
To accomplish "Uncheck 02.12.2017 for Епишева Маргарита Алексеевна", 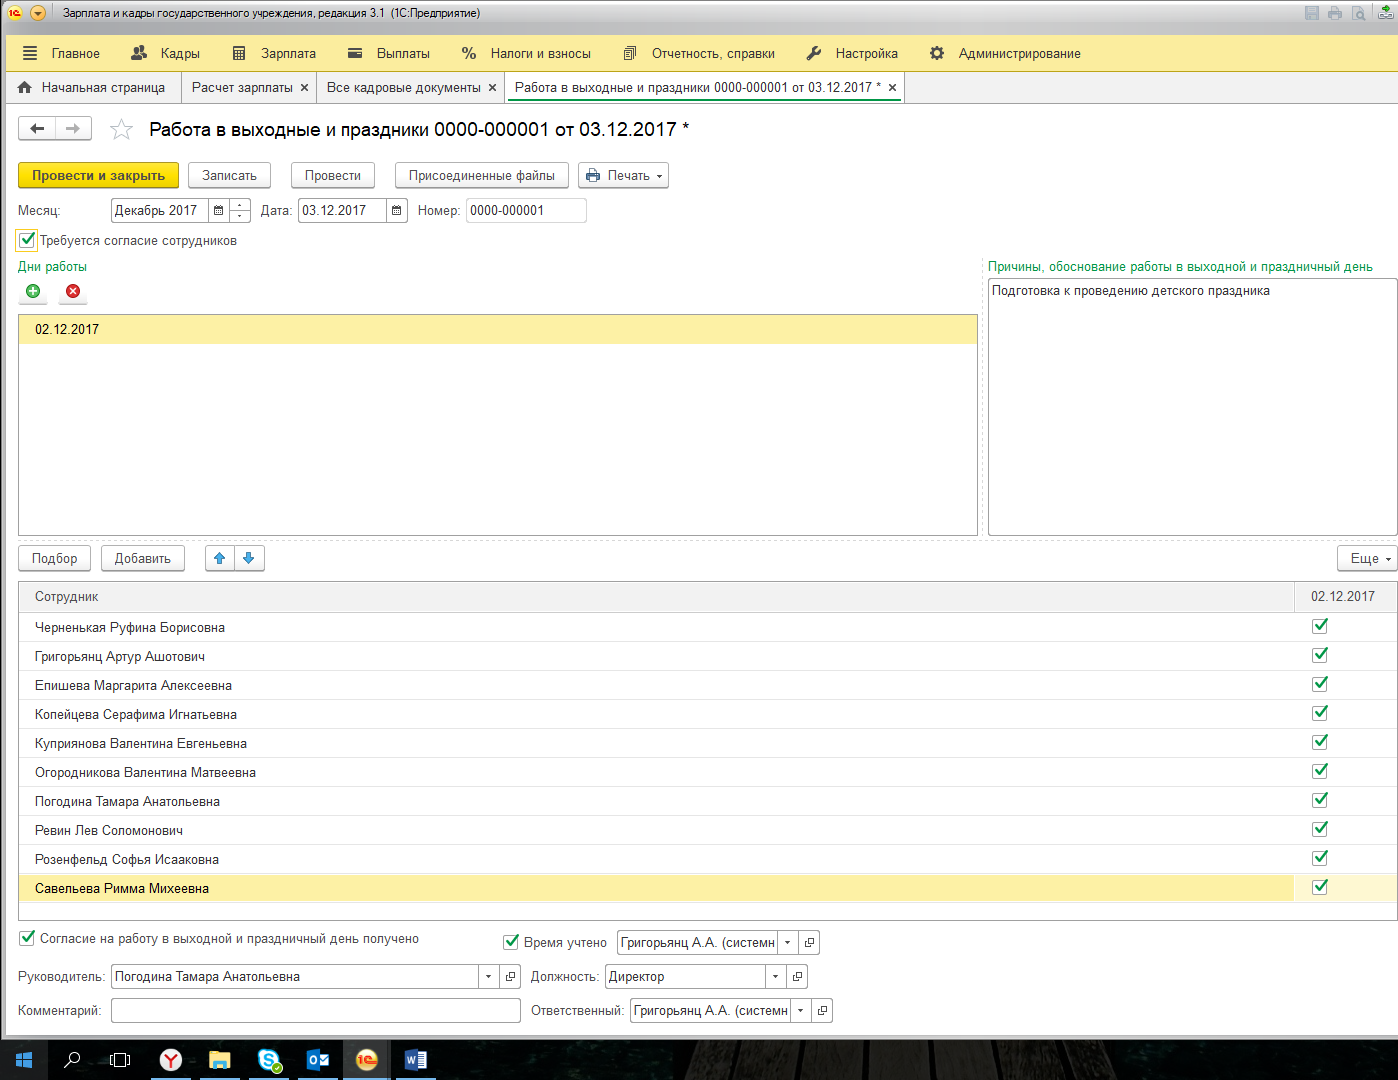I will click(x=1320, y=684).
